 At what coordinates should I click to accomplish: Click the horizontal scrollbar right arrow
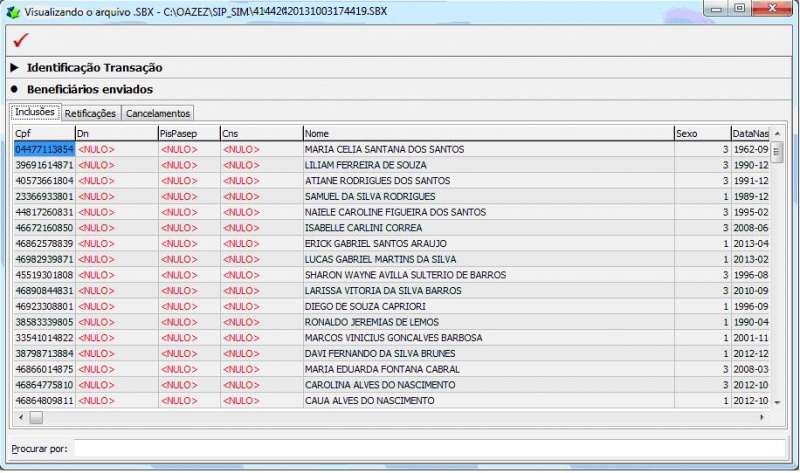click(762, 417)
